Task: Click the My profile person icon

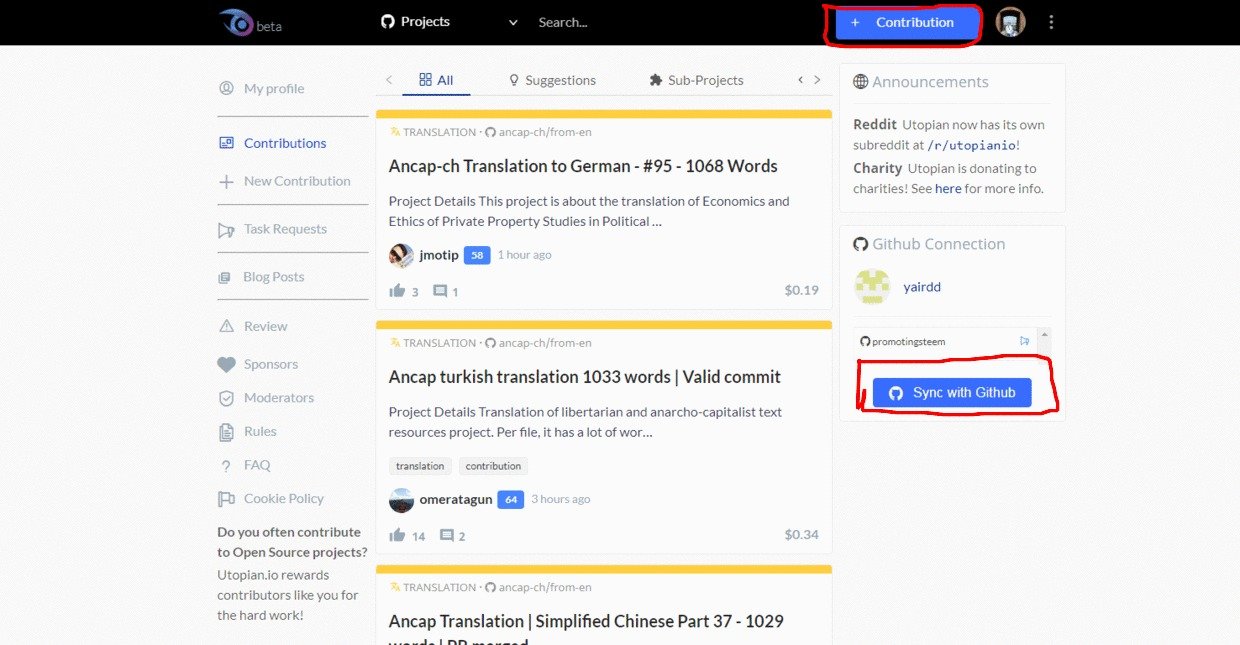Action: (226, 88)
